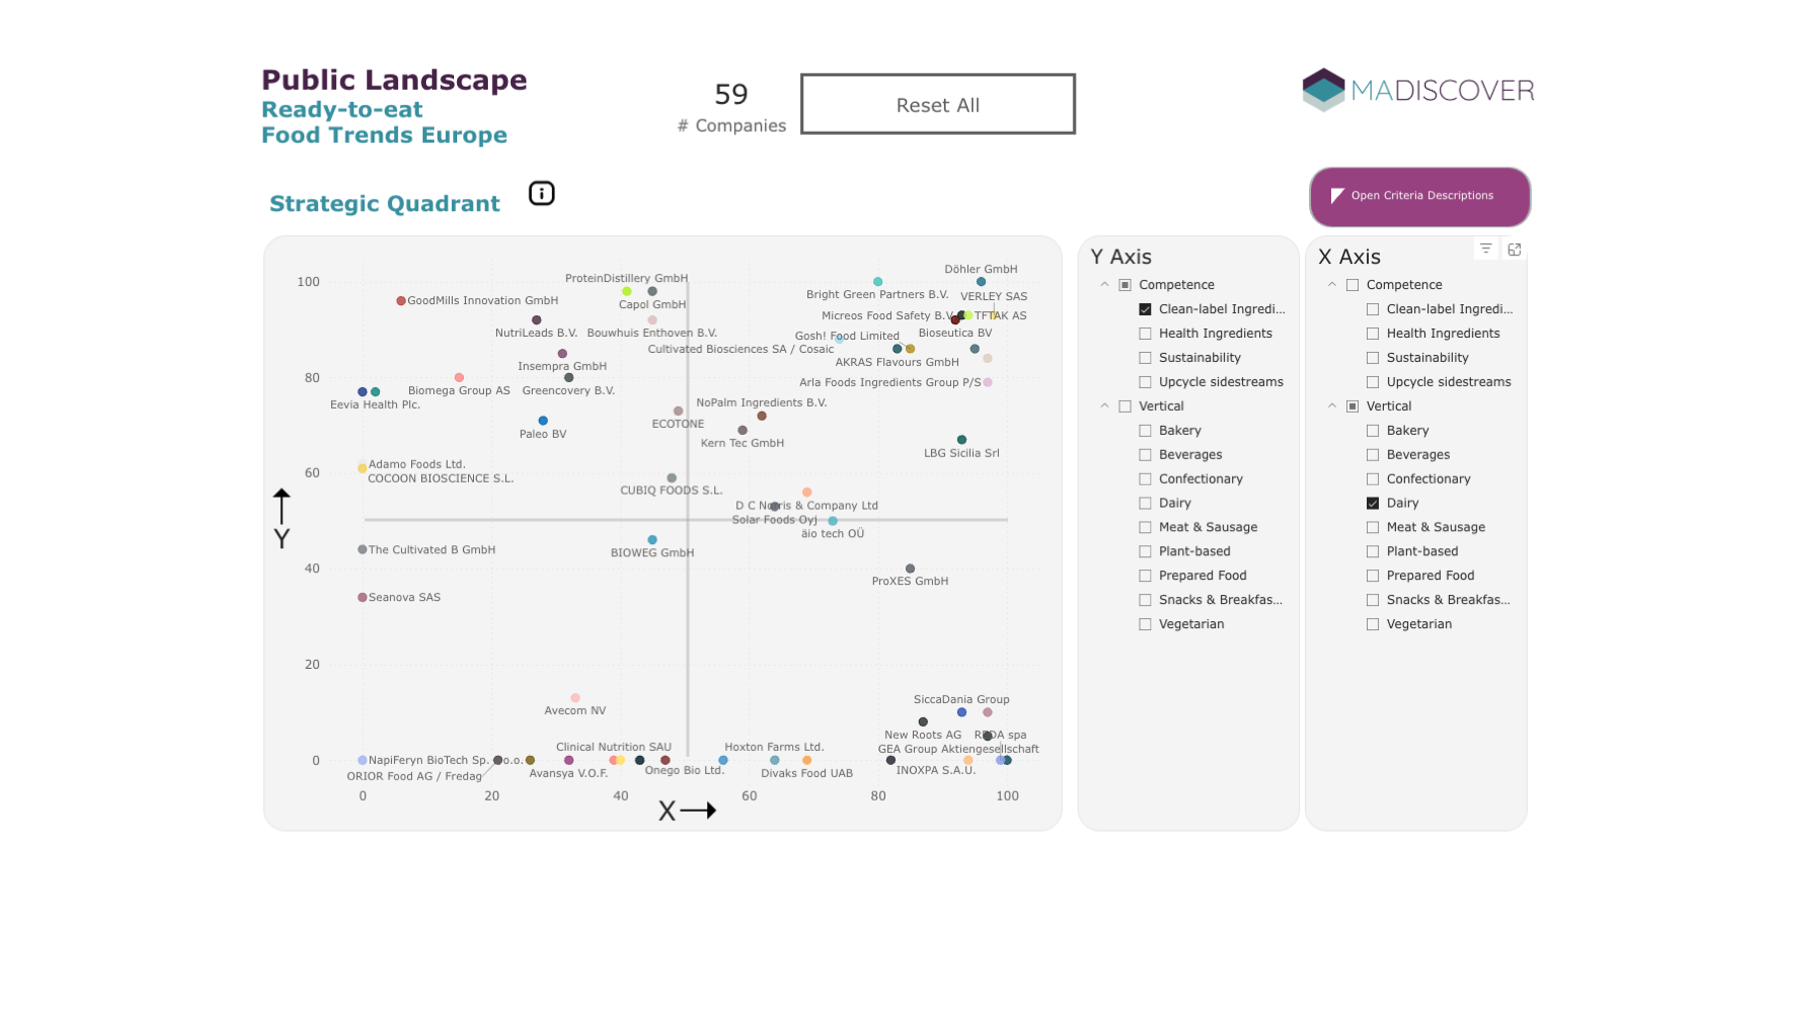Click focus mode icon on X Axis panel
Viewport: 1796px width, 1010px height.
[x=1514, y=249]
